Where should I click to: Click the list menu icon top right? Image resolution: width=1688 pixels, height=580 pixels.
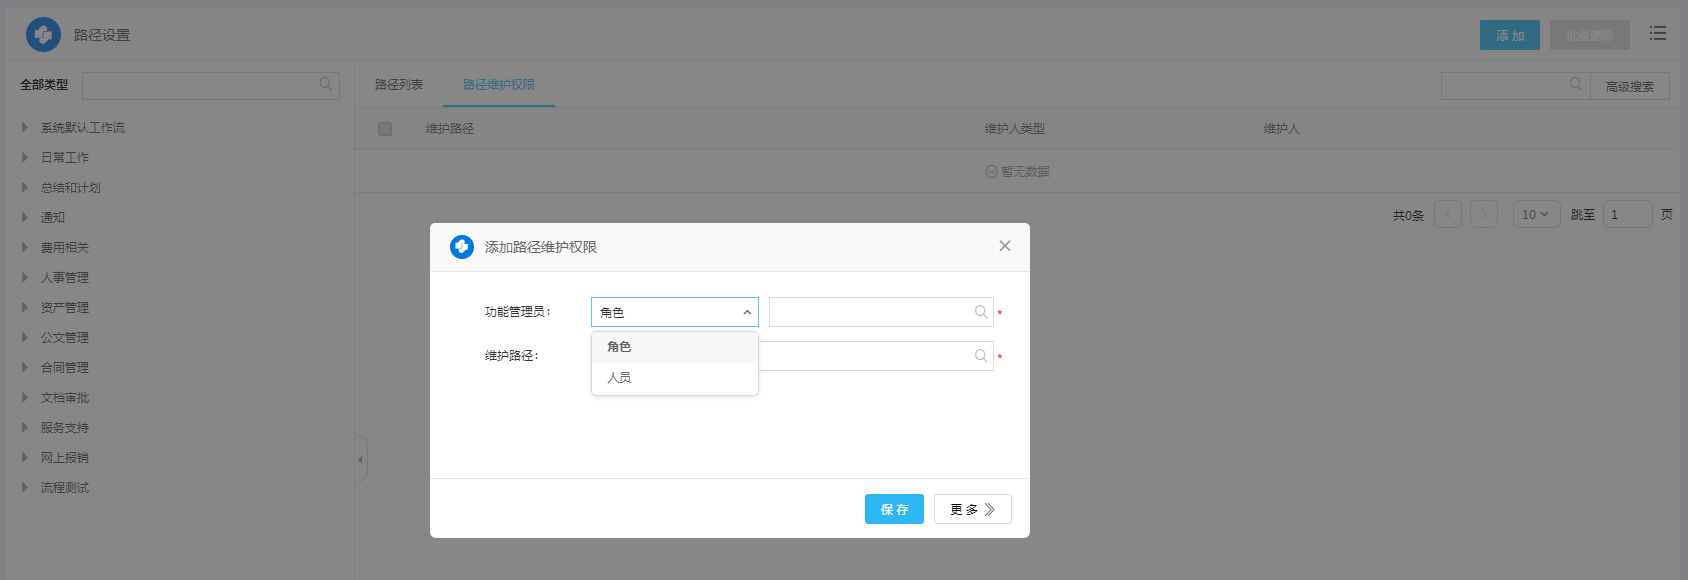1657,34
